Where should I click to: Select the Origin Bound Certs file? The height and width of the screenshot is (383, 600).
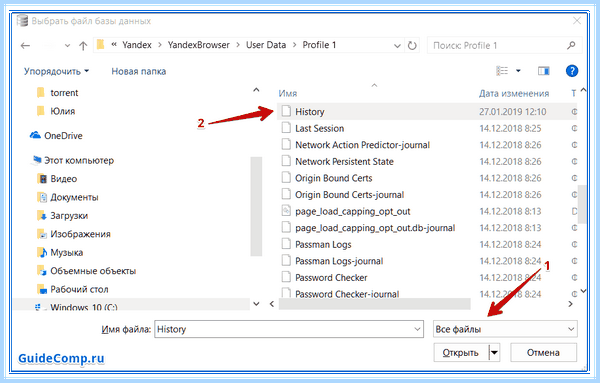(333, 178)
